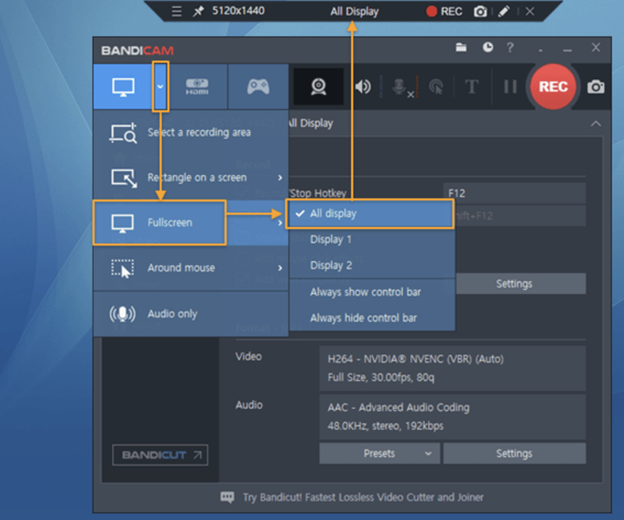
Task: Check the All display option
Action: coord(368,213)
